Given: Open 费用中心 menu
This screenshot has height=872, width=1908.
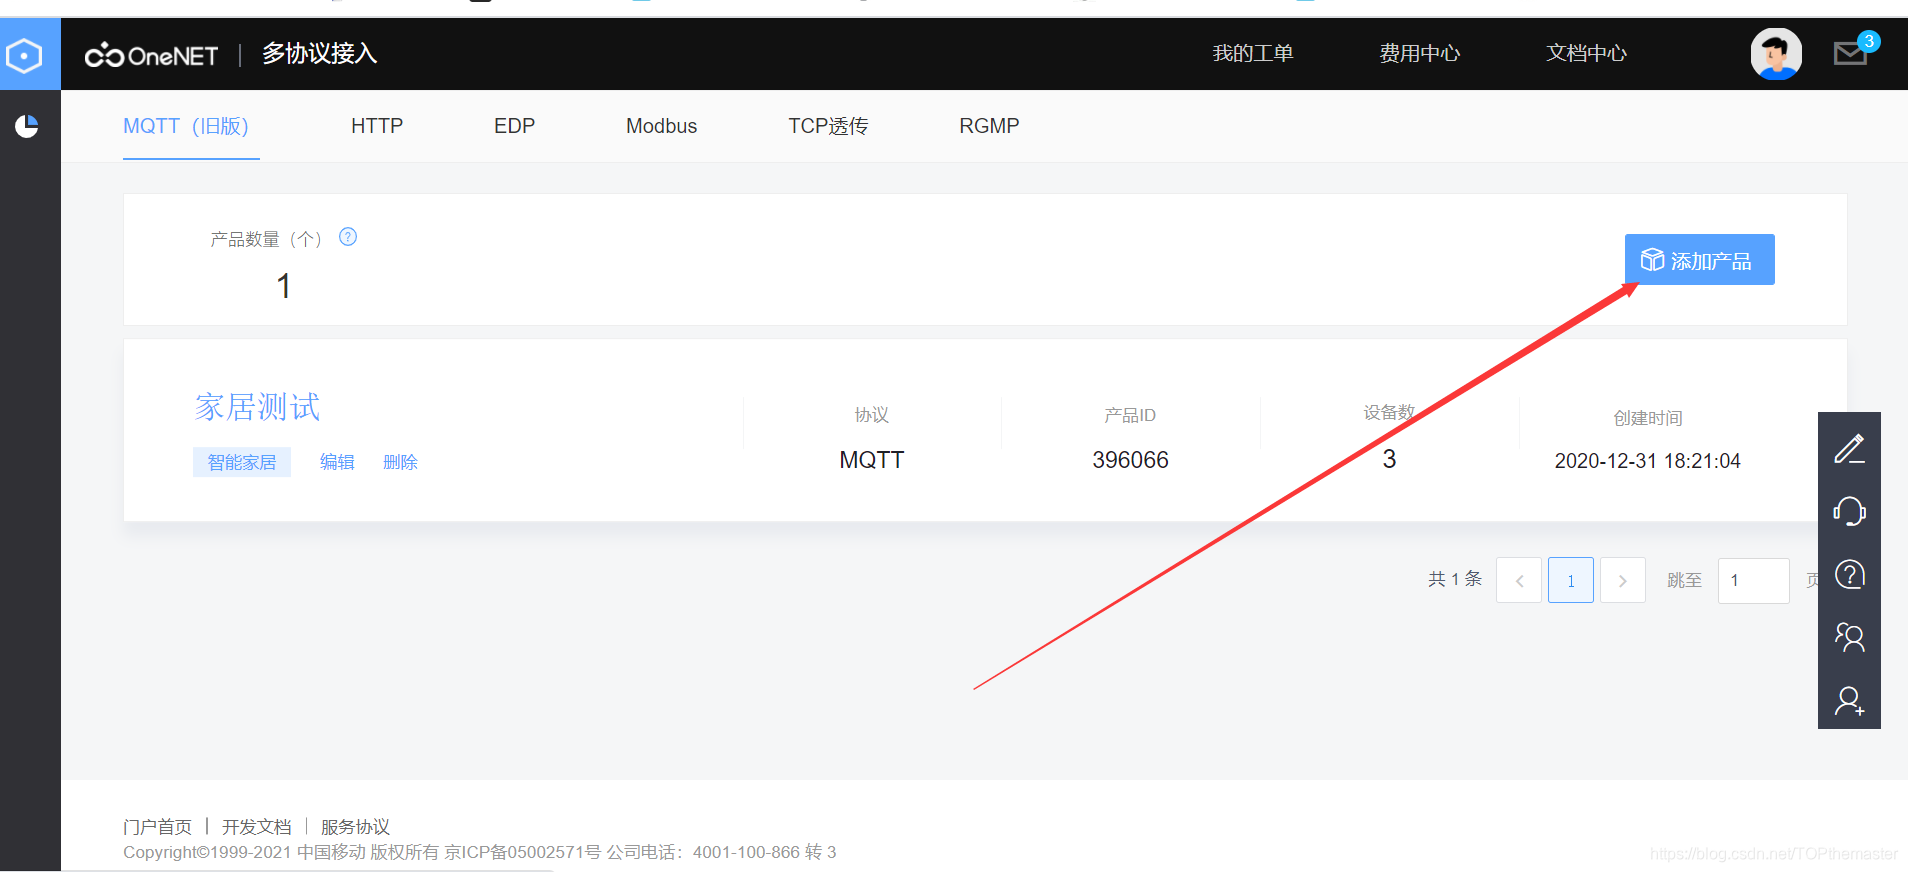Looking at the screenshot, I should click(1420, 53).
